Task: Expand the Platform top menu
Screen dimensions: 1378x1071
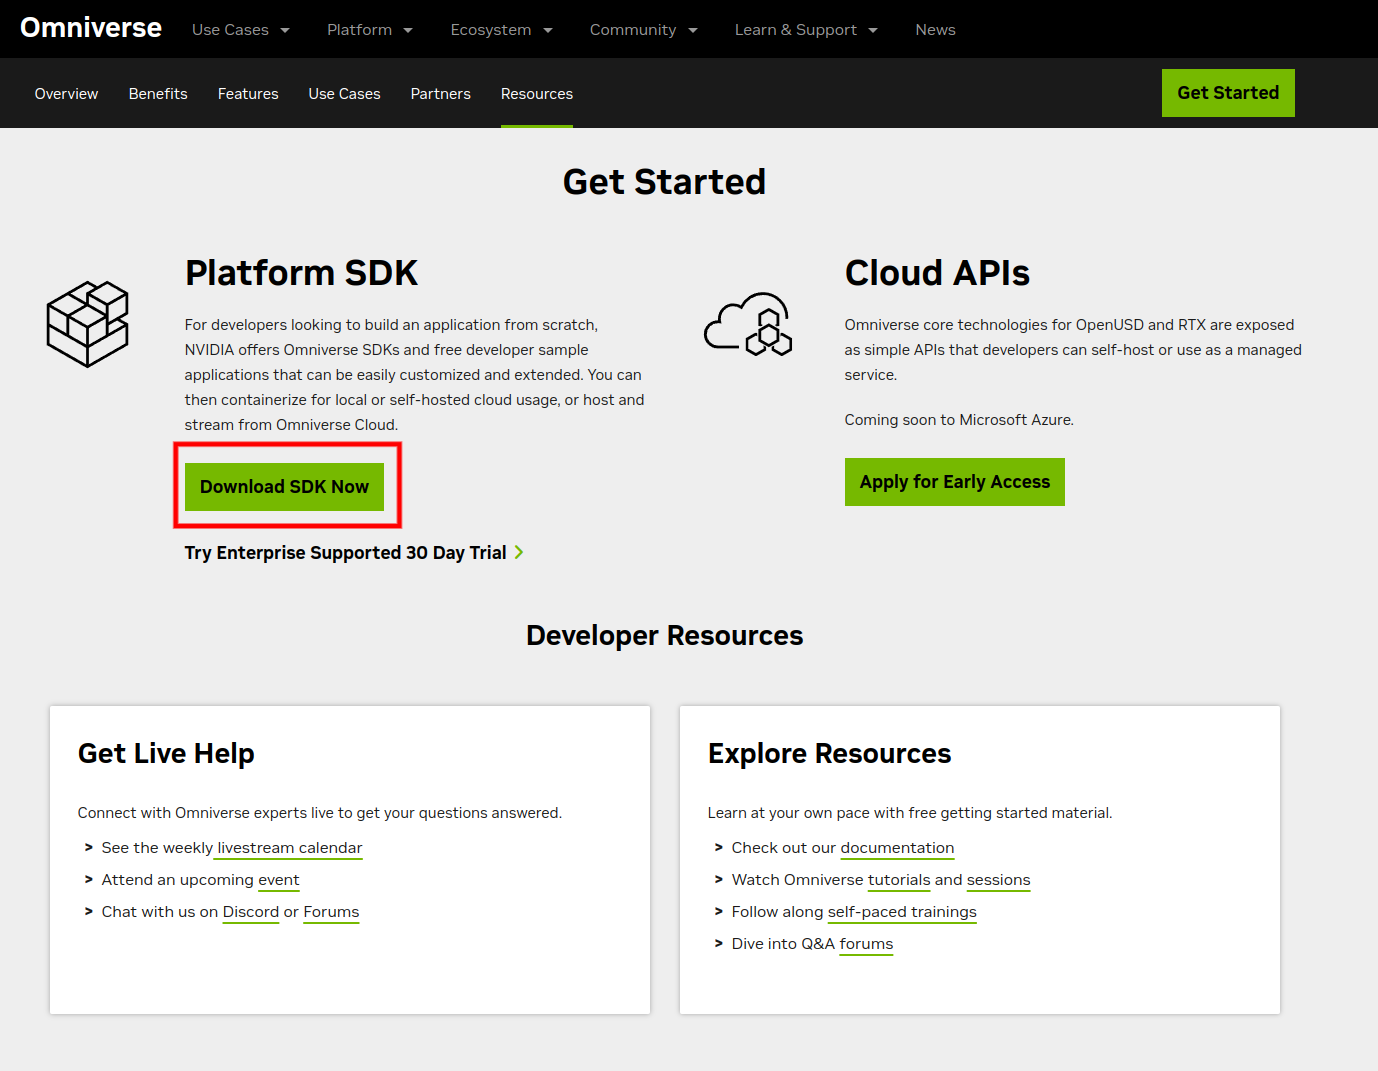Action: pyautogui.click(x=370, y=30)
